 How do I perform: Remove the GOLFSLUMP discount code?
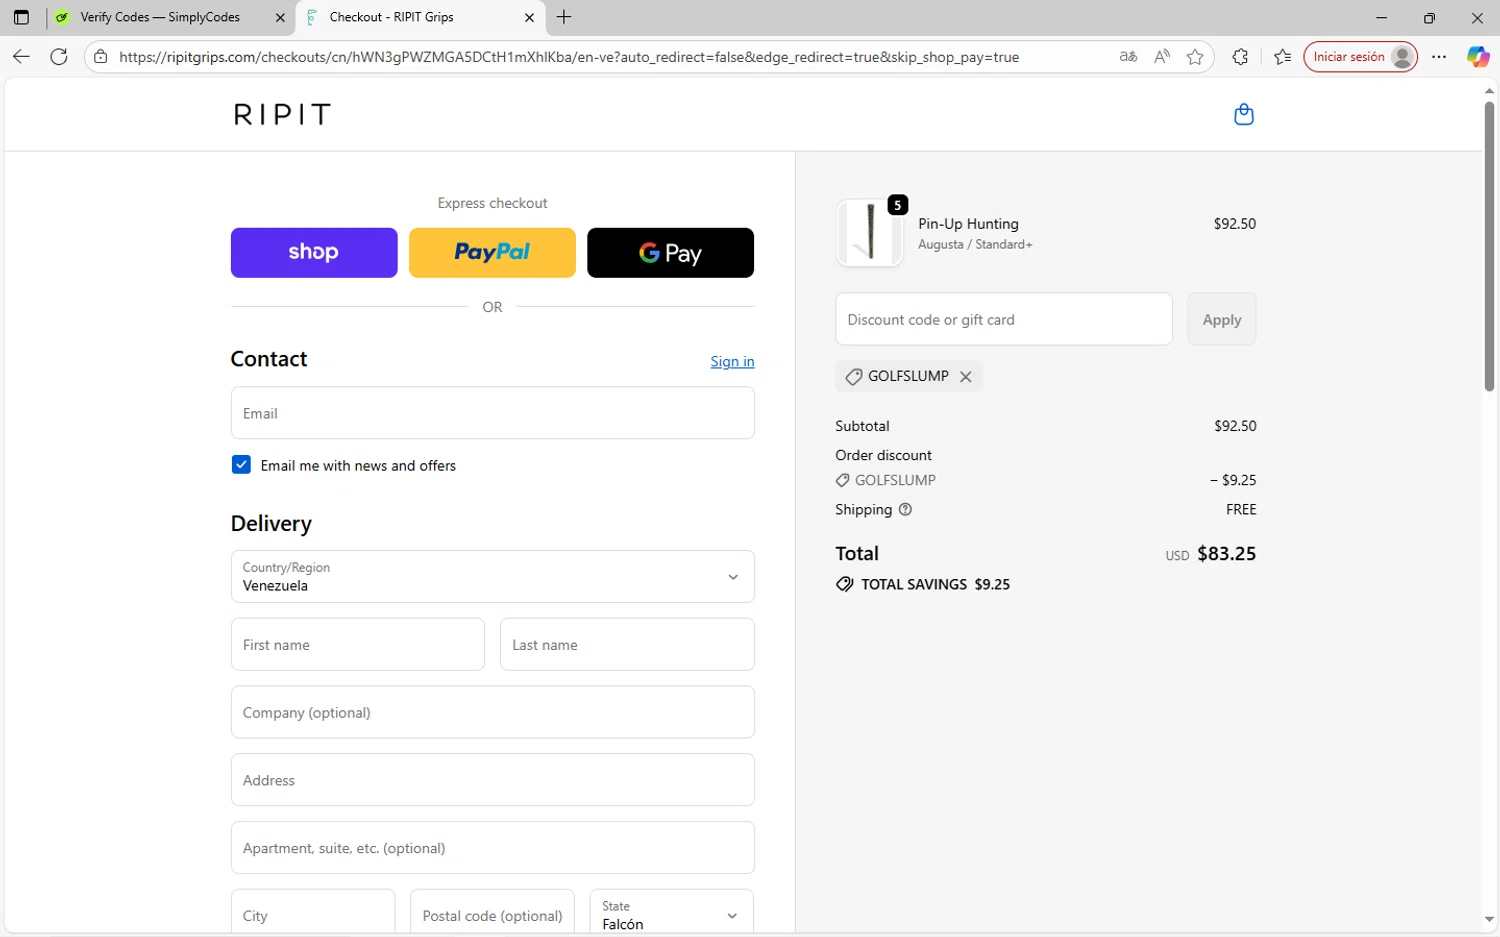966,377
